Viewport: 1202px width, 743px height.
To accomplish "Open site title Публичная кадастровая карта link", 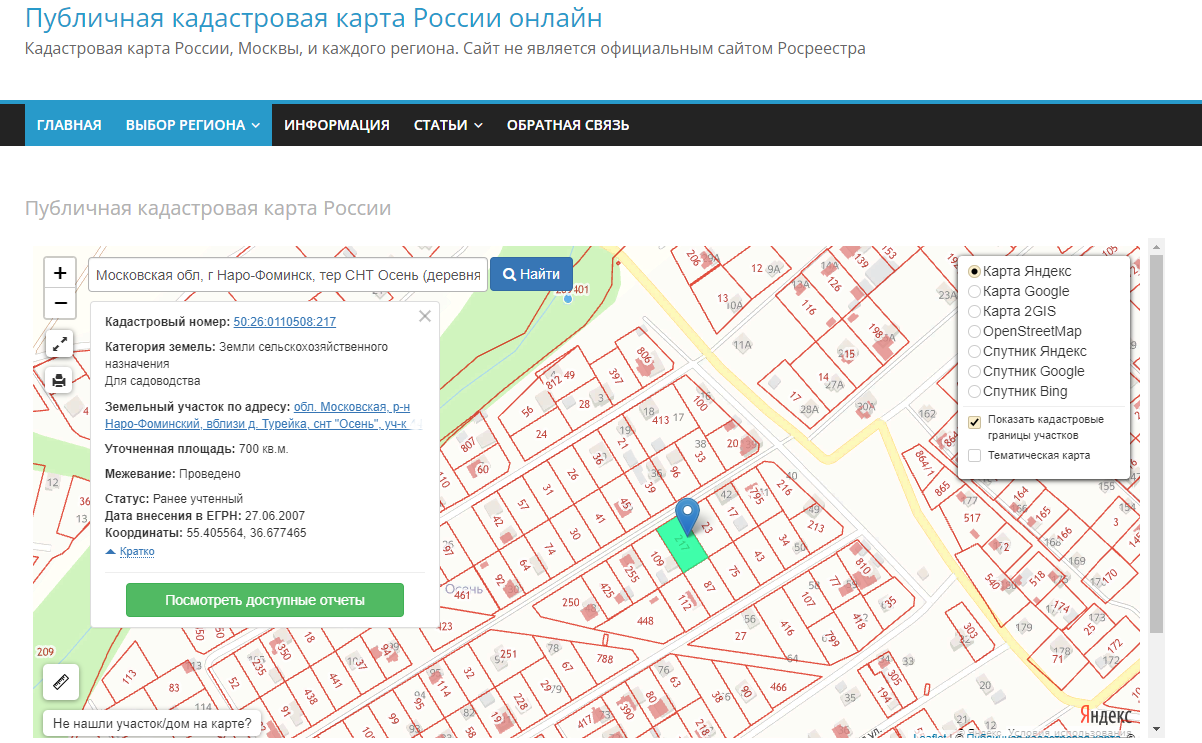I will [x=314, y=17].
